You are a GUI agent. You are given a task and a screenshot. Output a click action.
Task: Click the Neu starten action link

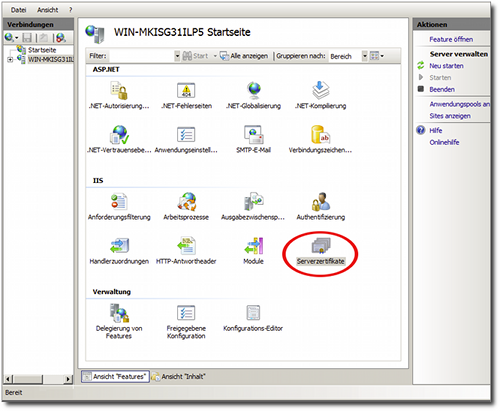[446, 66]
